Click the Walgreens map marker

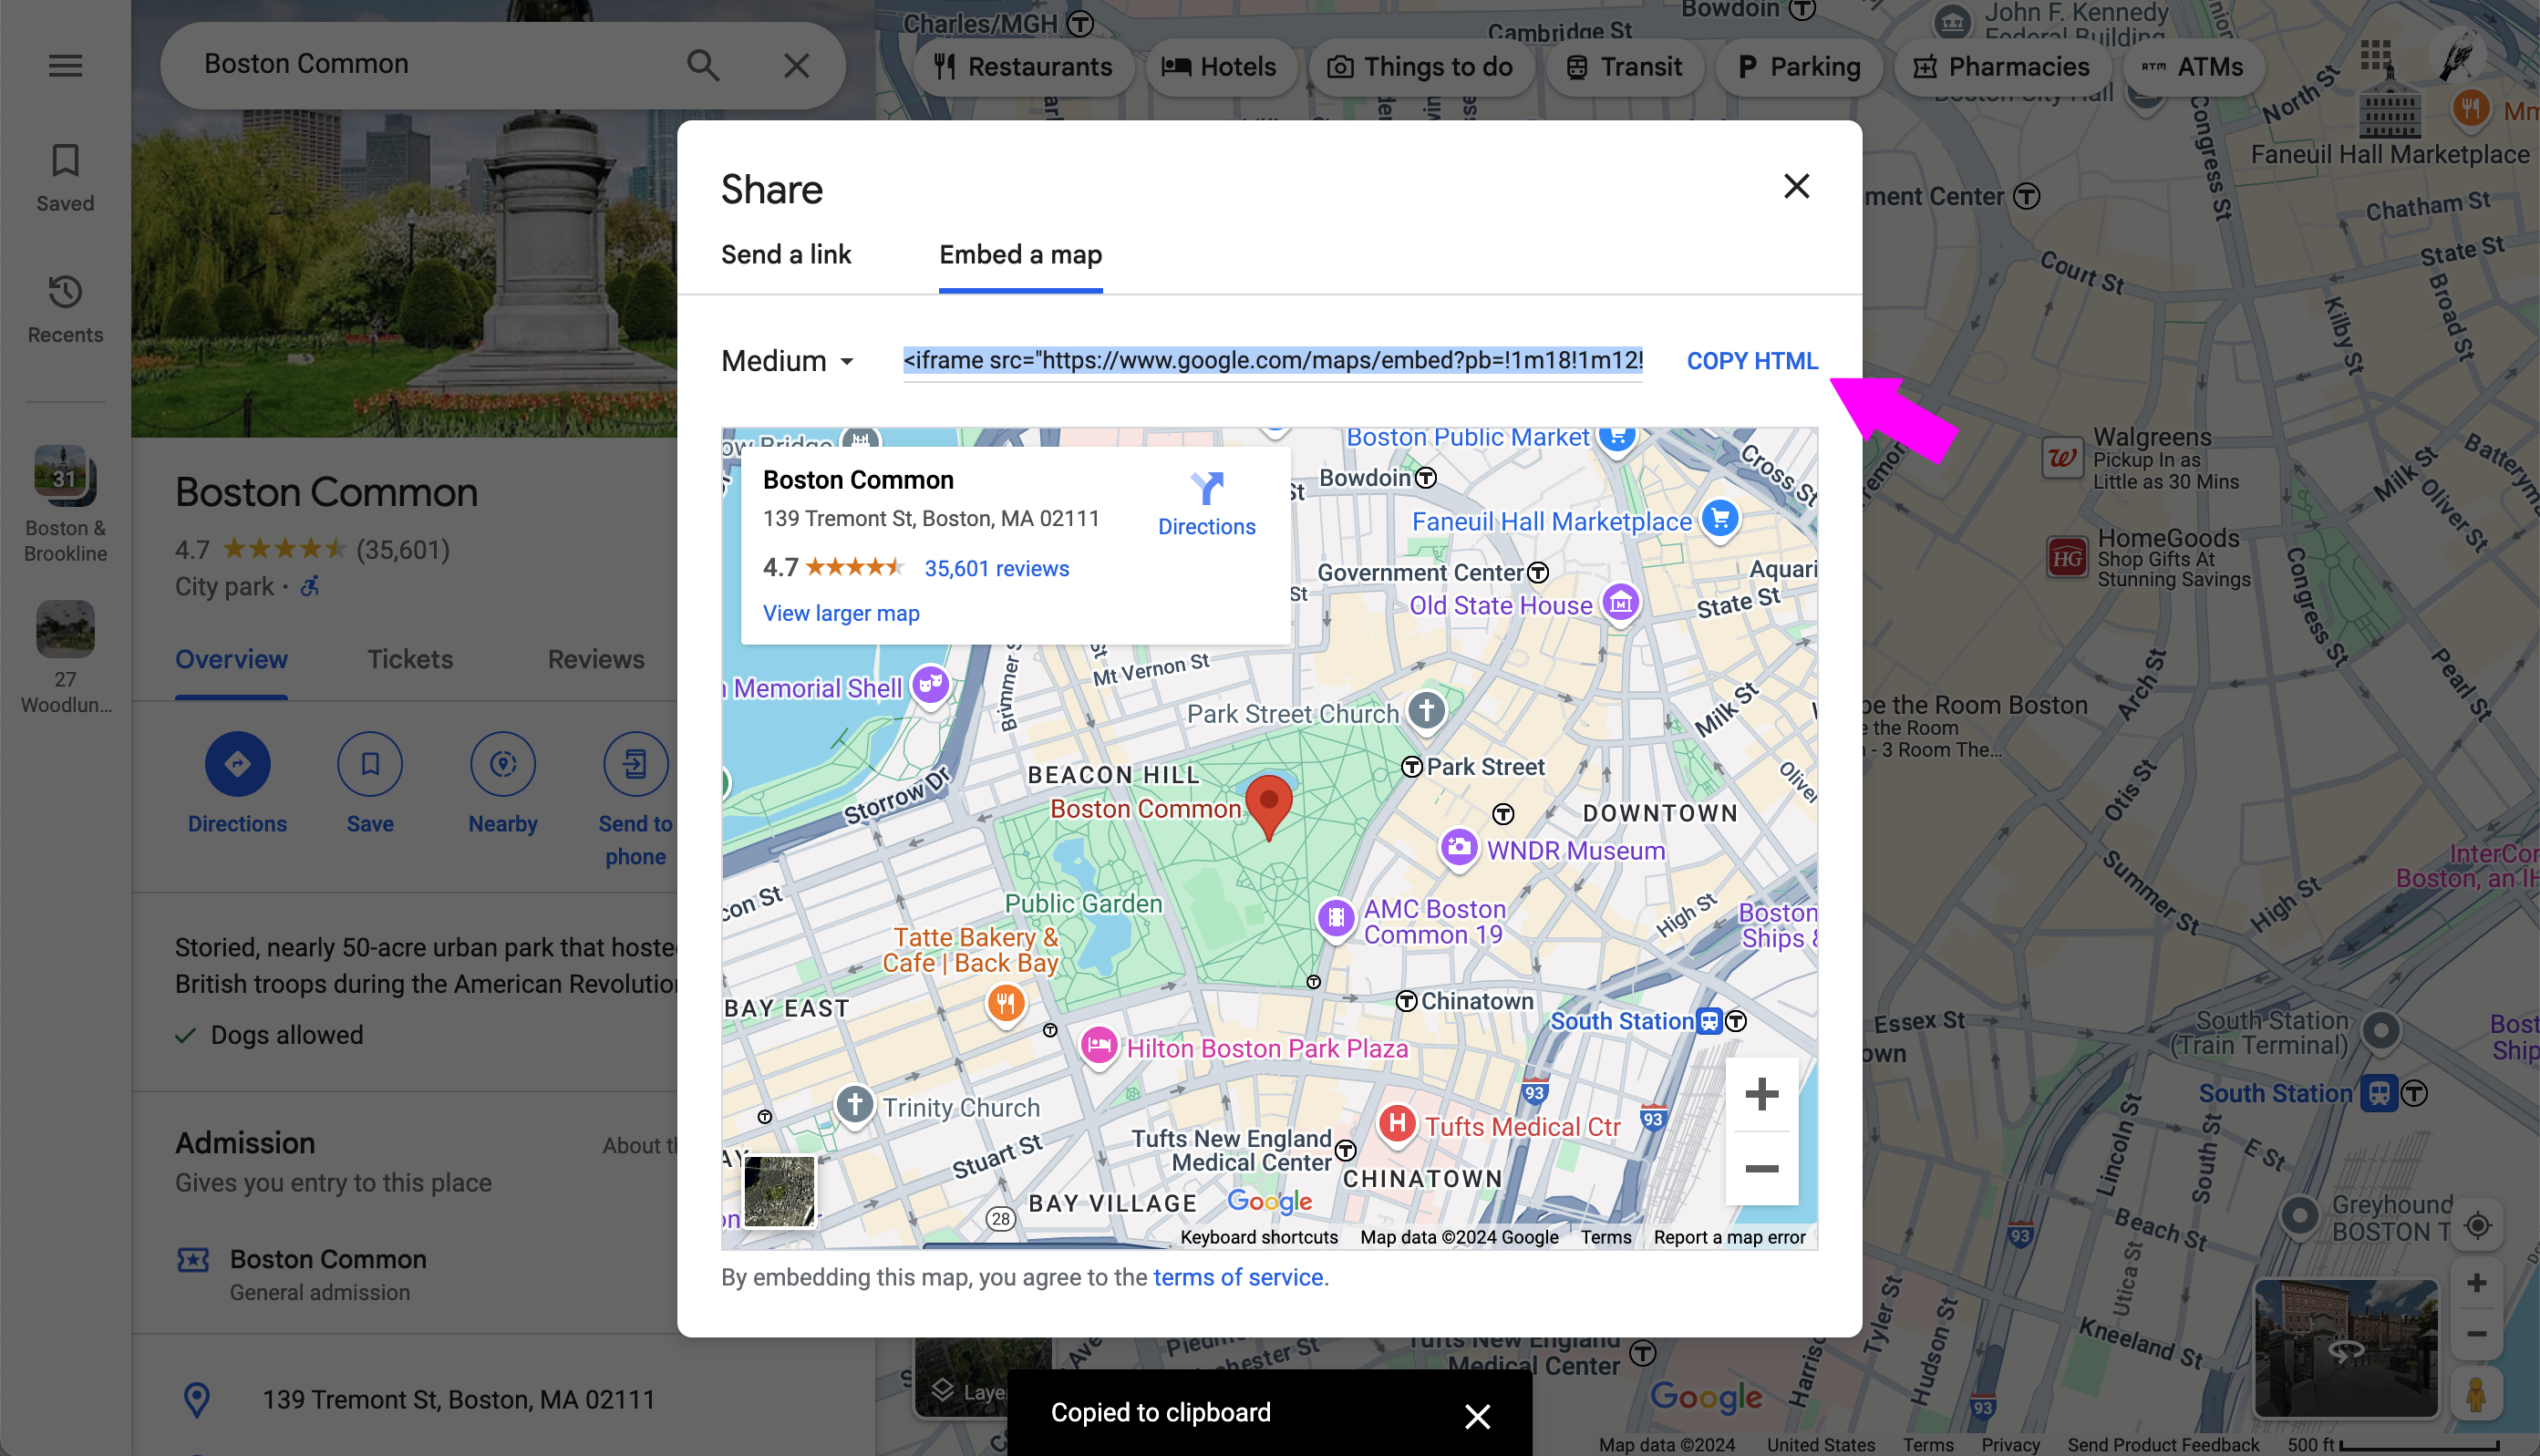tap(2061, 459)
